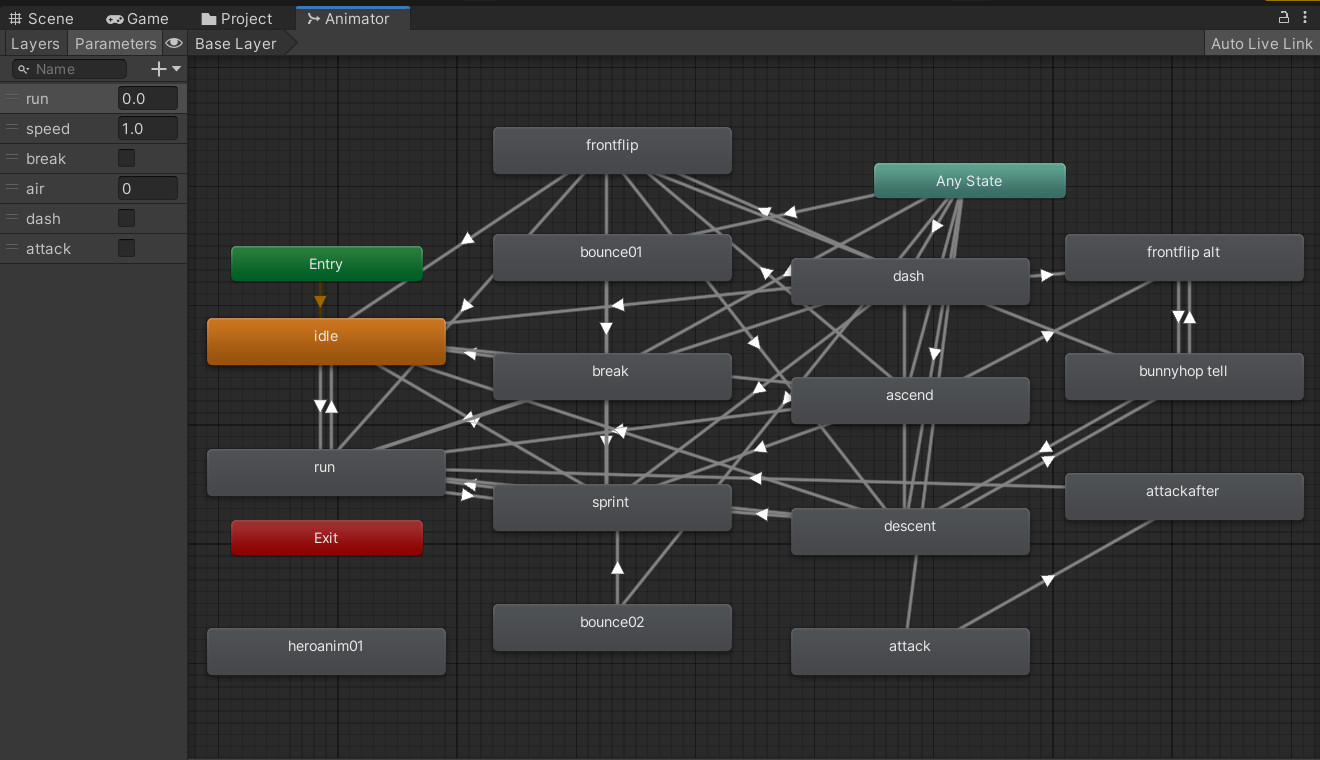
Task: Enable the attack parameter checkbox
Action: (x=126, y=248)
